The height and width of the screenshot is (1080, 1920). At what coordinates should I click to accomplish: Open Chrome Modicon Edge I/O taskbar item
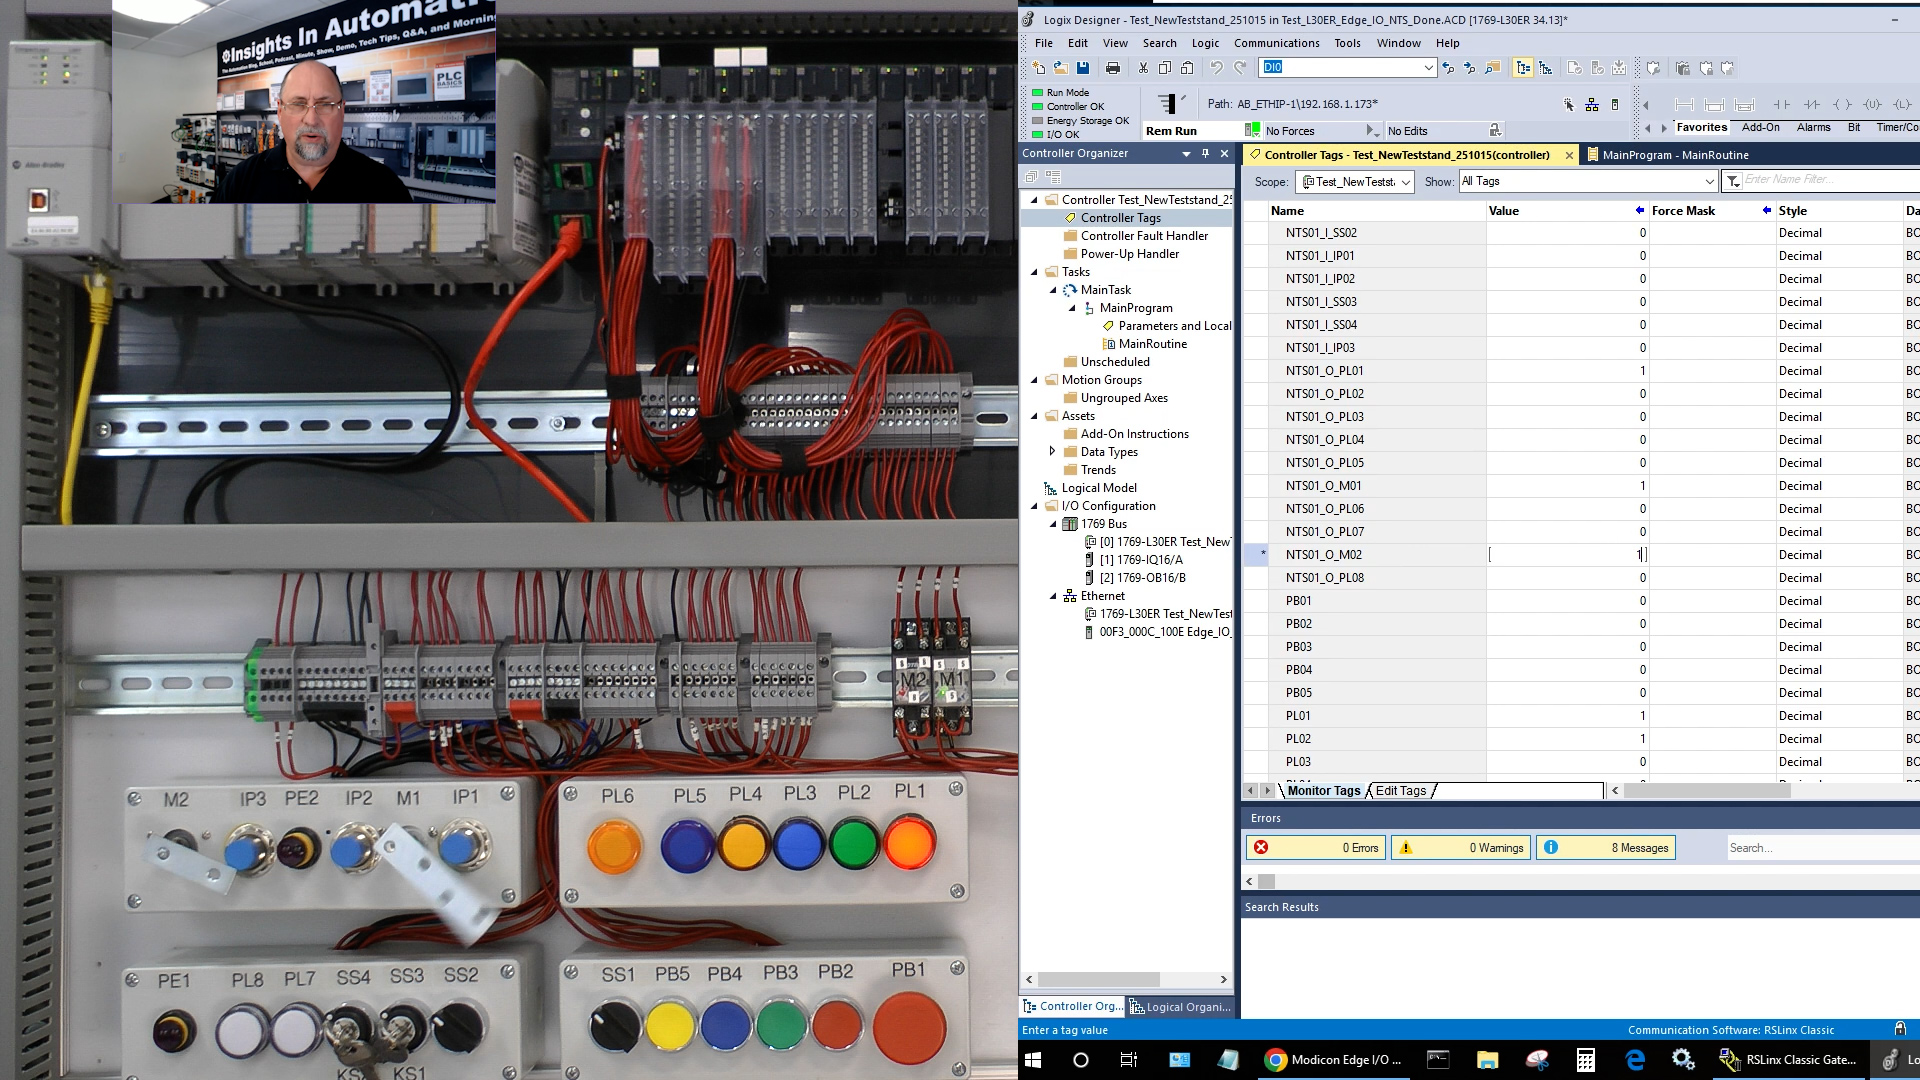click(x=1334, y=1060)
